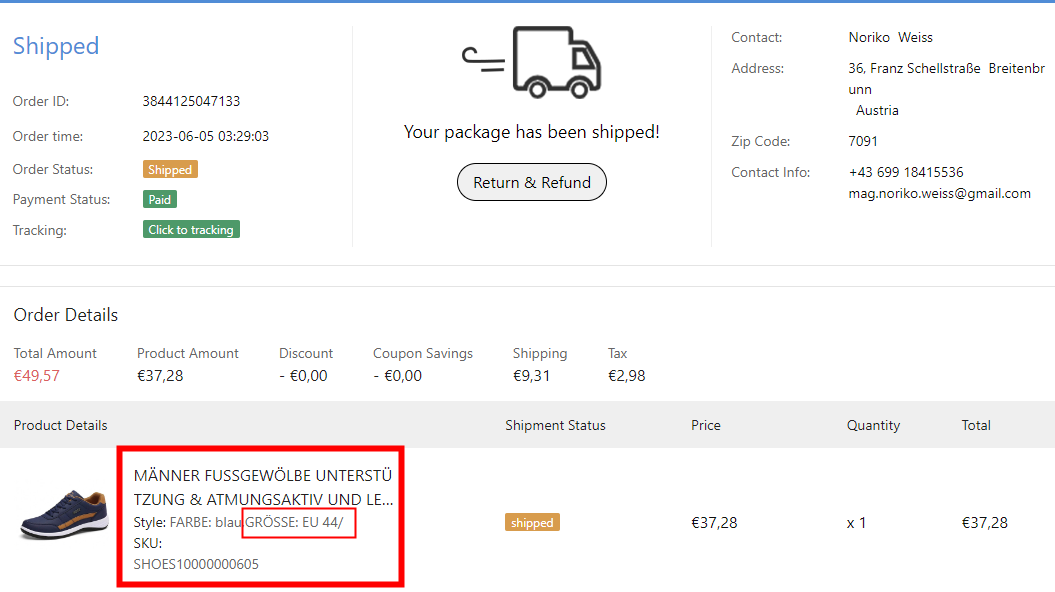The width and height of the screenshot is (1055, 592).
Task: Click the contact name Noriko Weiss
Action: coord(890,37)
